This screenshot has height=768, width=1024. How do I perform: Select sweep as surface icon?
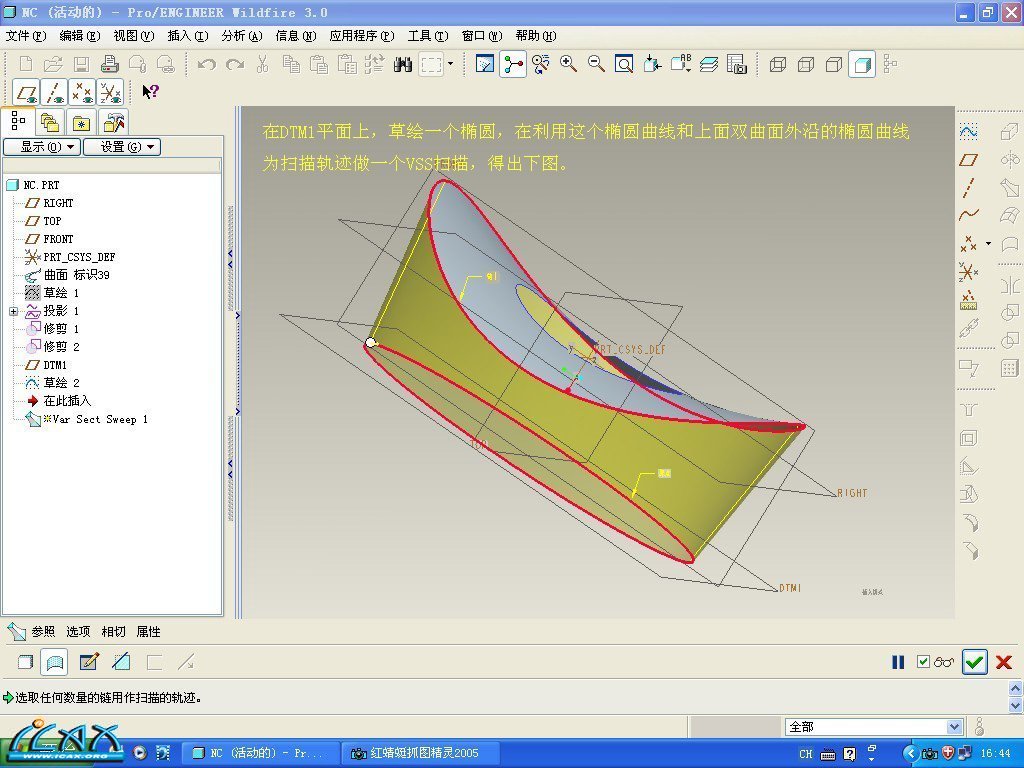coord(55,662)
